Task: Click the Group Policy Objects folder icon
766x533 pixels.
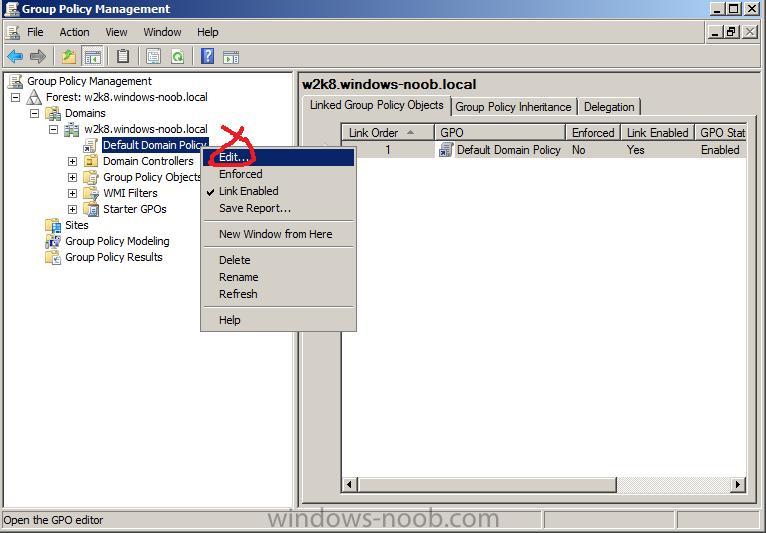Action: tap(90, 177)
